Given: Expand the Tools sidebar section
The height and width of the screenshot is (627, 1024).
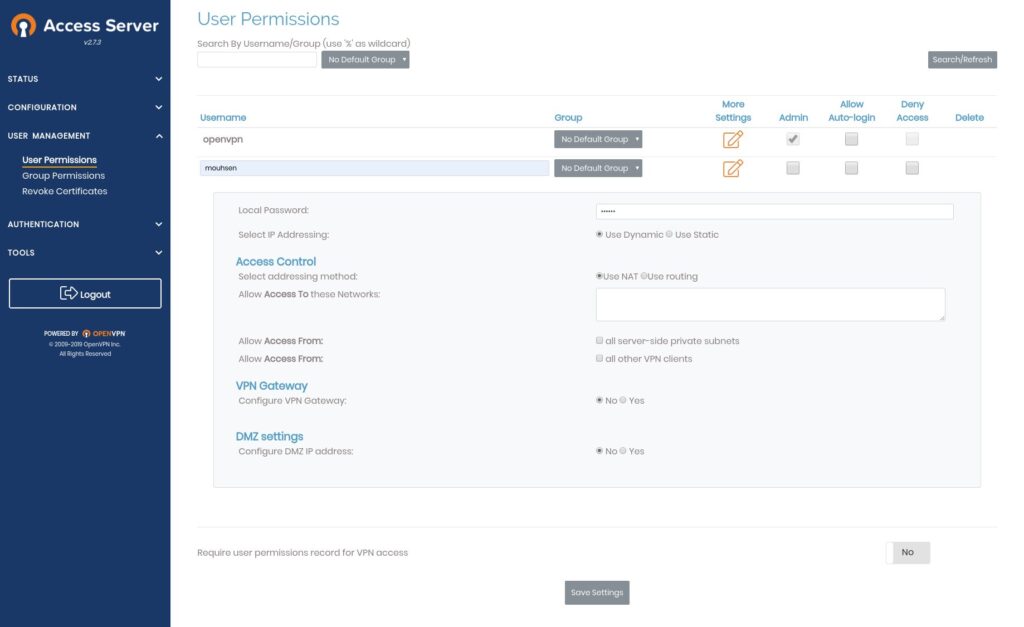Looking at the screenshot, I should tap(85, 253).
